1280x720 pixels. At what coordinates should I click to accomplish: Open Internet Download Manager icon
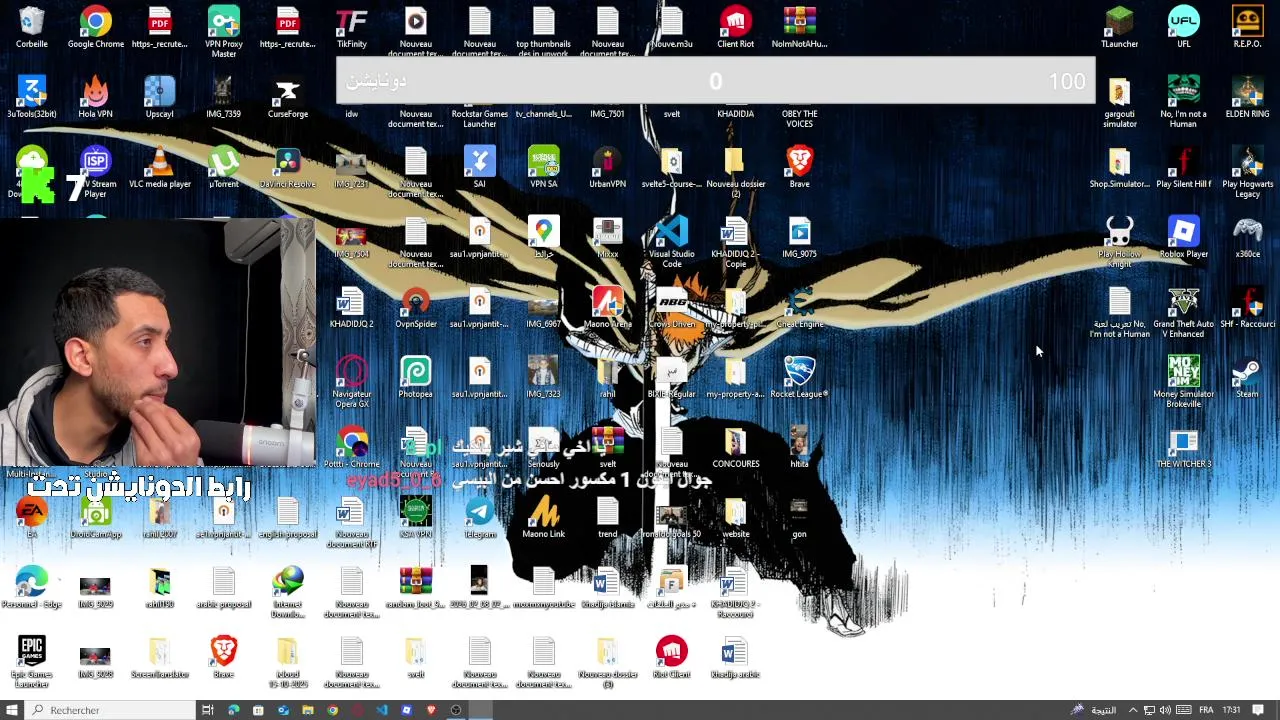coord(288,592)
